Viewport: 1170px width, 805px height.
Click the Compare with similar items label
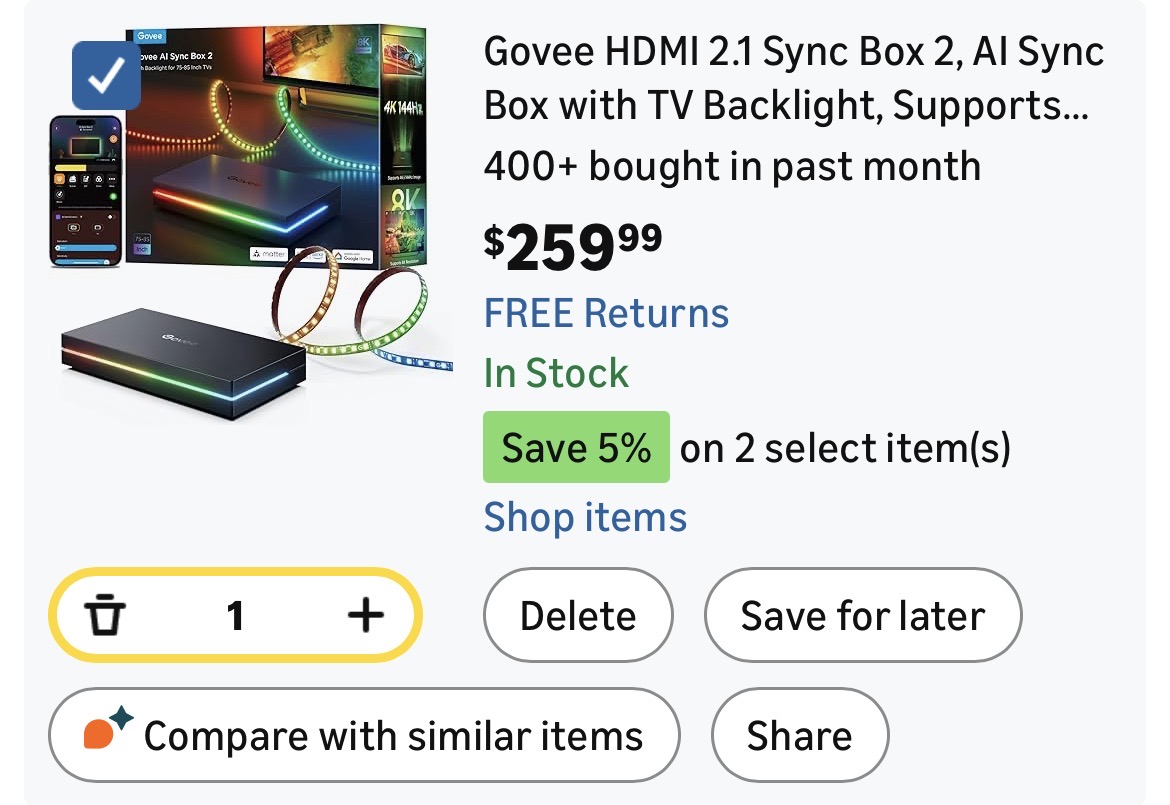click(393, 736)
